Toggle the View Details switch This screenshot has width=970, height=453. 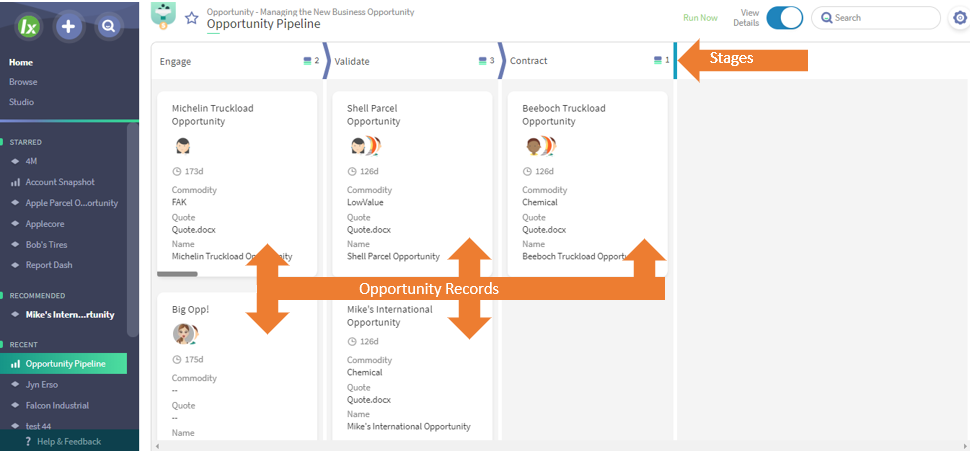[784, 18]
